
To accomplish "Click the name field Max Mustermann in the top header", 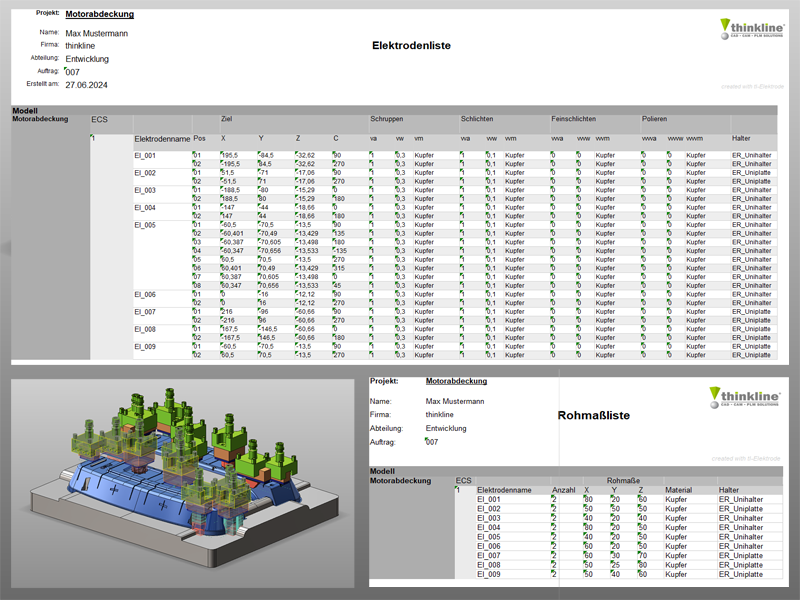I will [96, 33].
